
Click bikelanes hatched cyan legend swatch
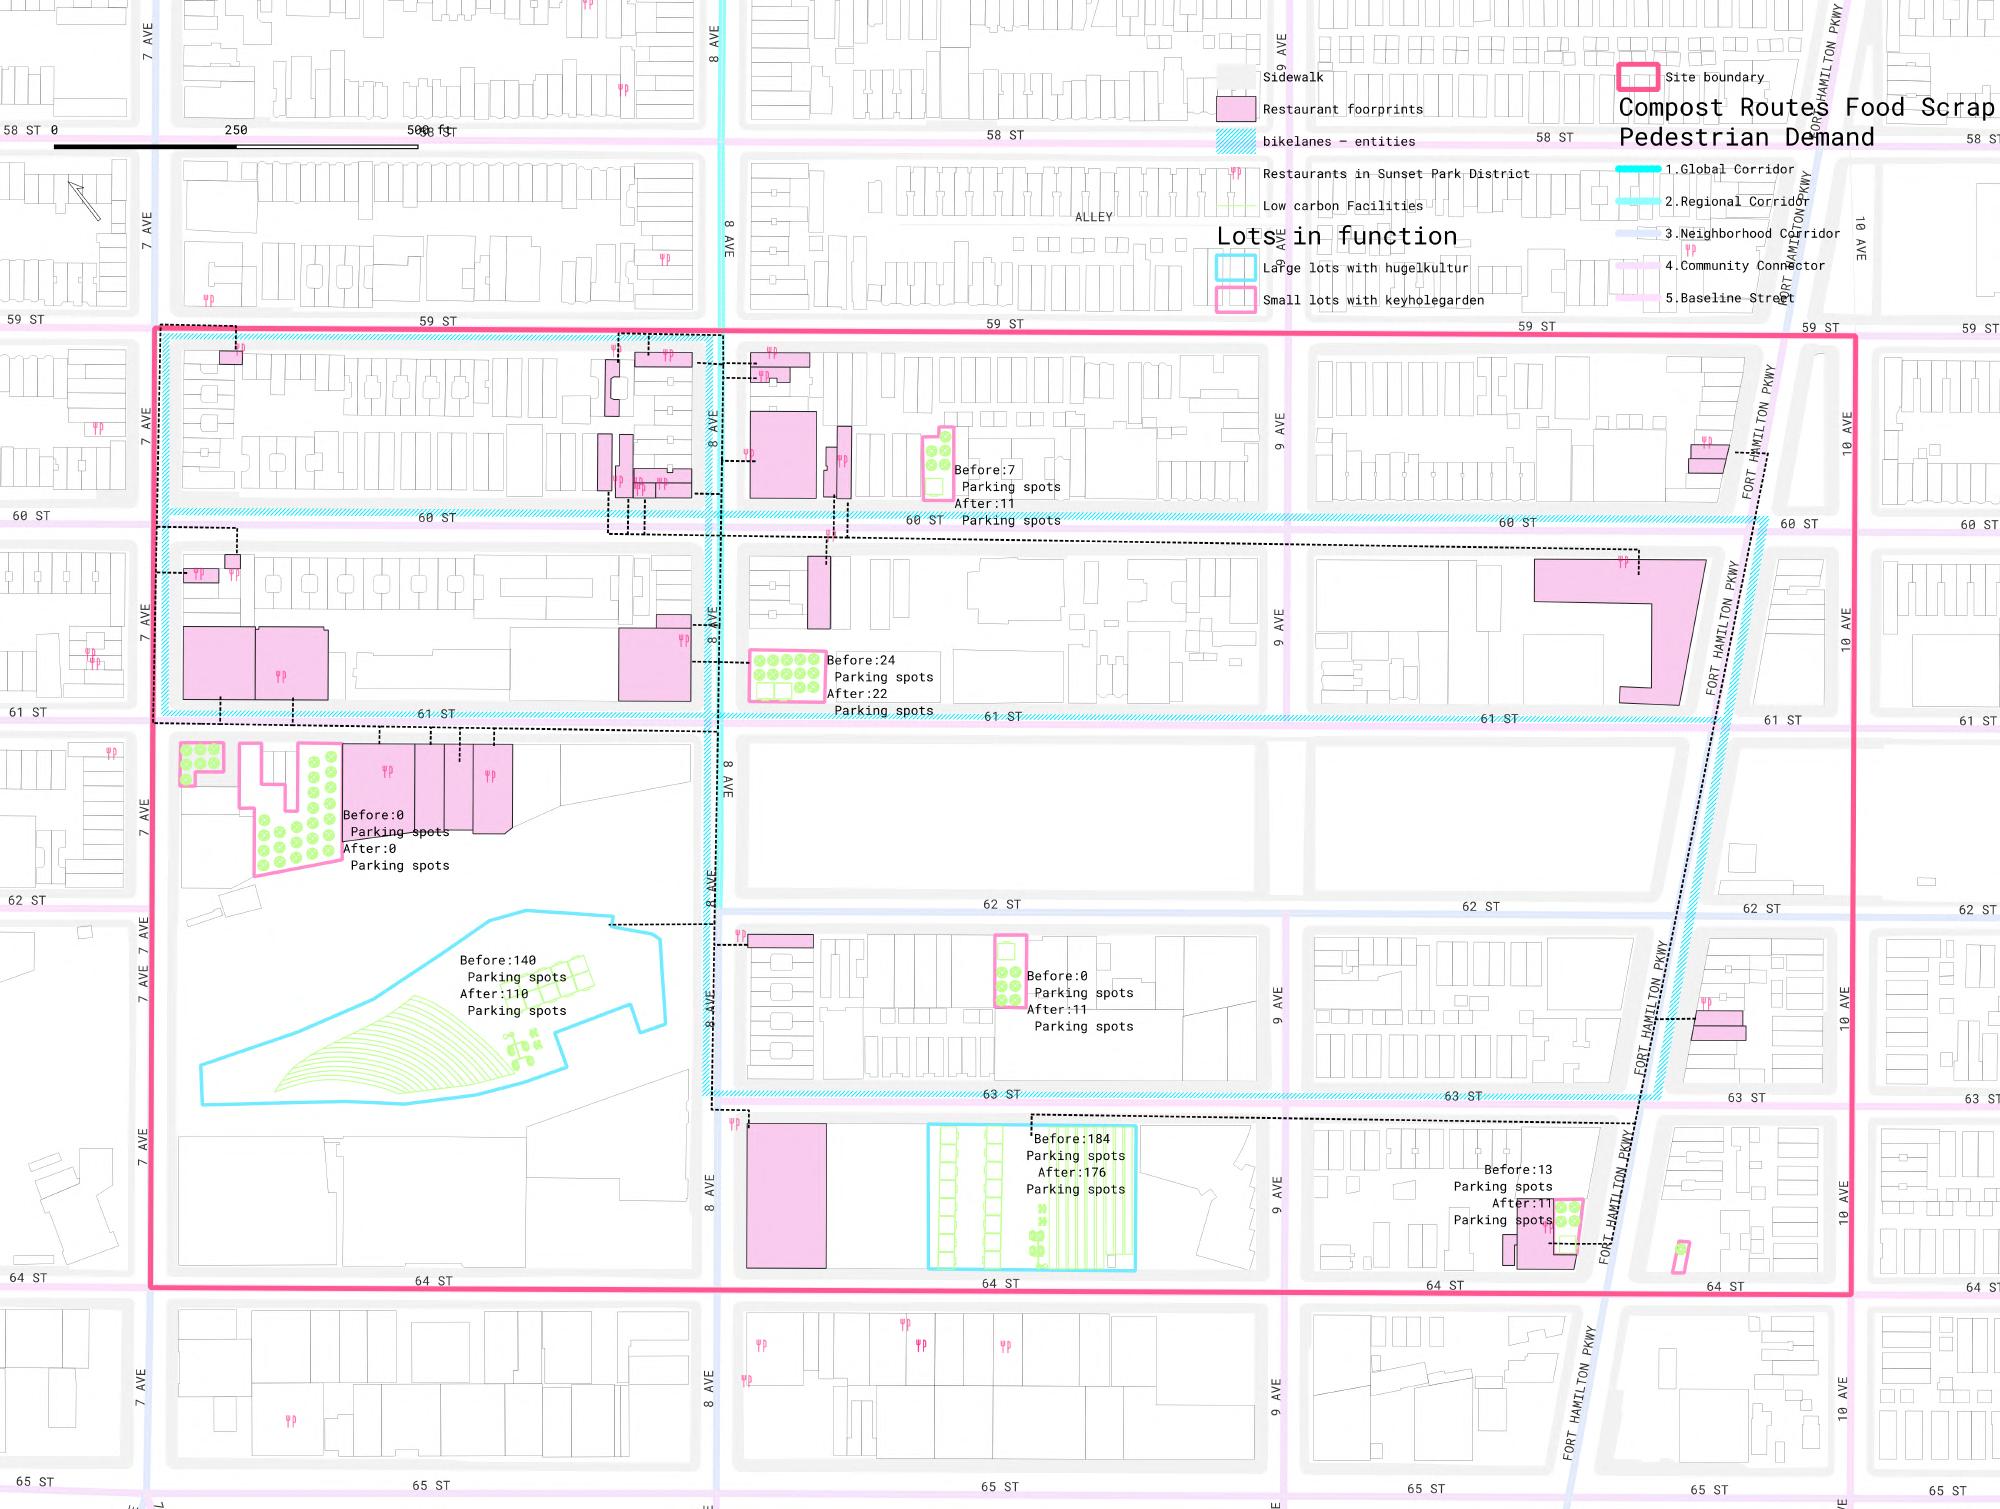pyautogui.click(x=1236, y=141)
